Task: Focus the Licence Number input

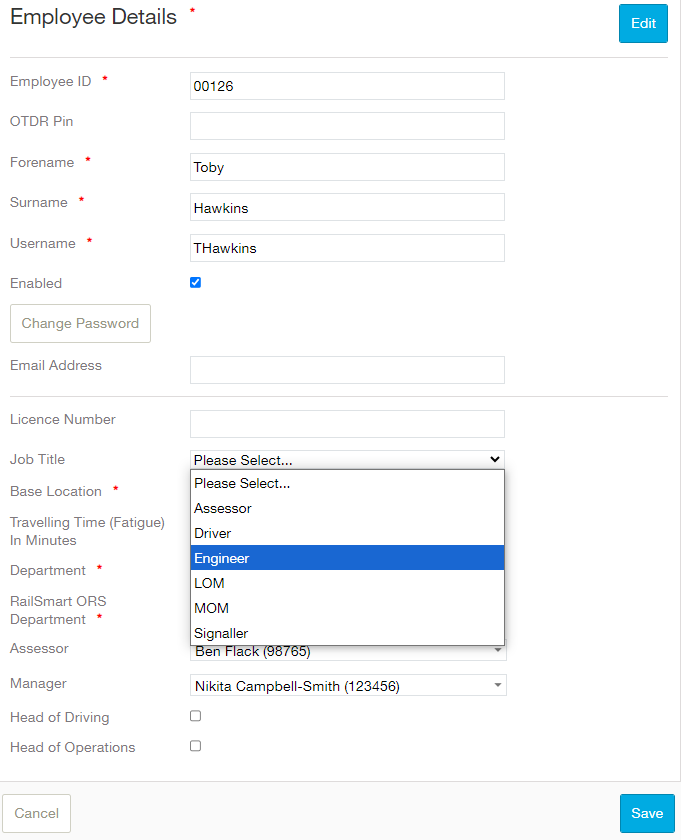Action: (347, 424)
